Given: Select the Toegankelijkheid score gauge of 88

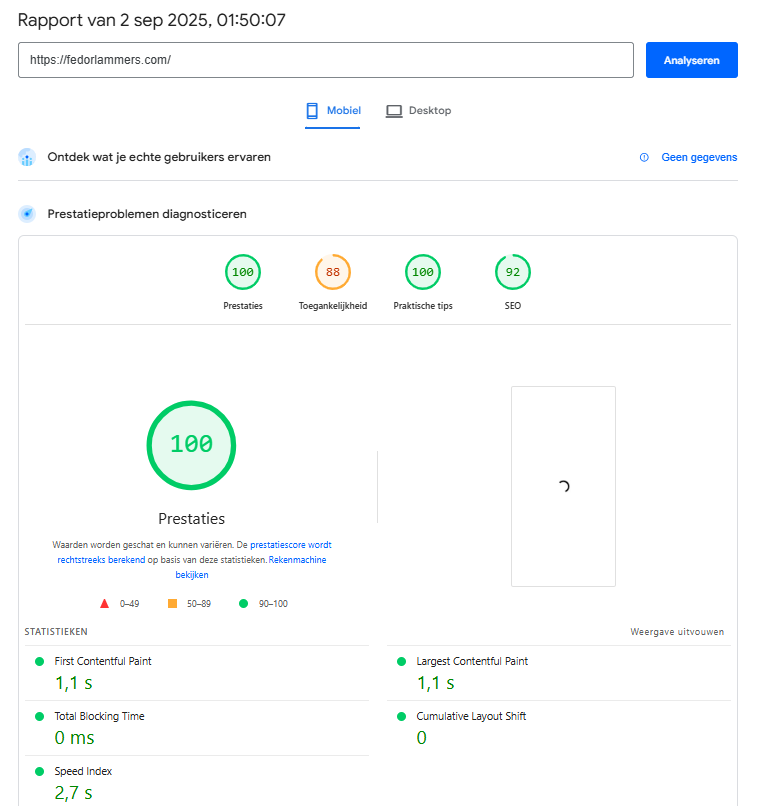Looking at the screenshot, I should (333, 272).
